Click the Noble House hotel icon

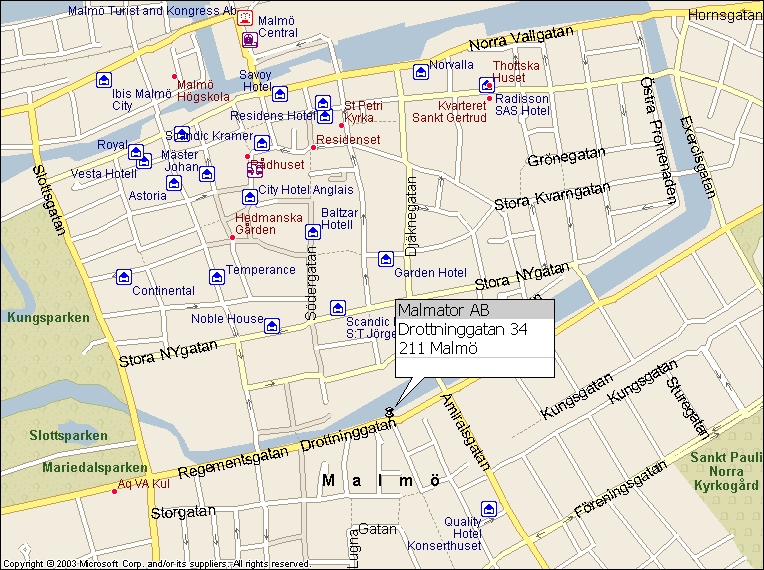pyautogui.click(x=272, y=325)
